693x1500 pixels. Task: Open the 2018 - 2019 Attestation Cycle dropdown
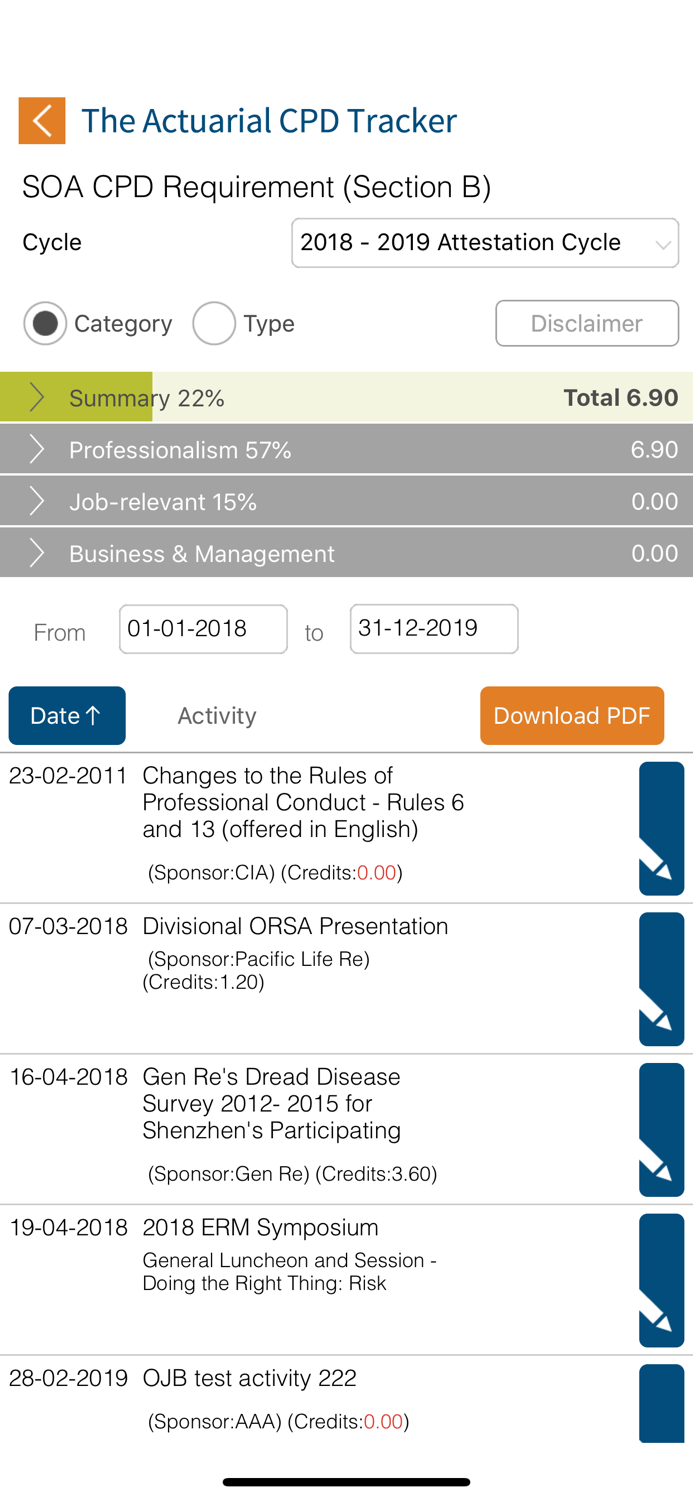484,242
